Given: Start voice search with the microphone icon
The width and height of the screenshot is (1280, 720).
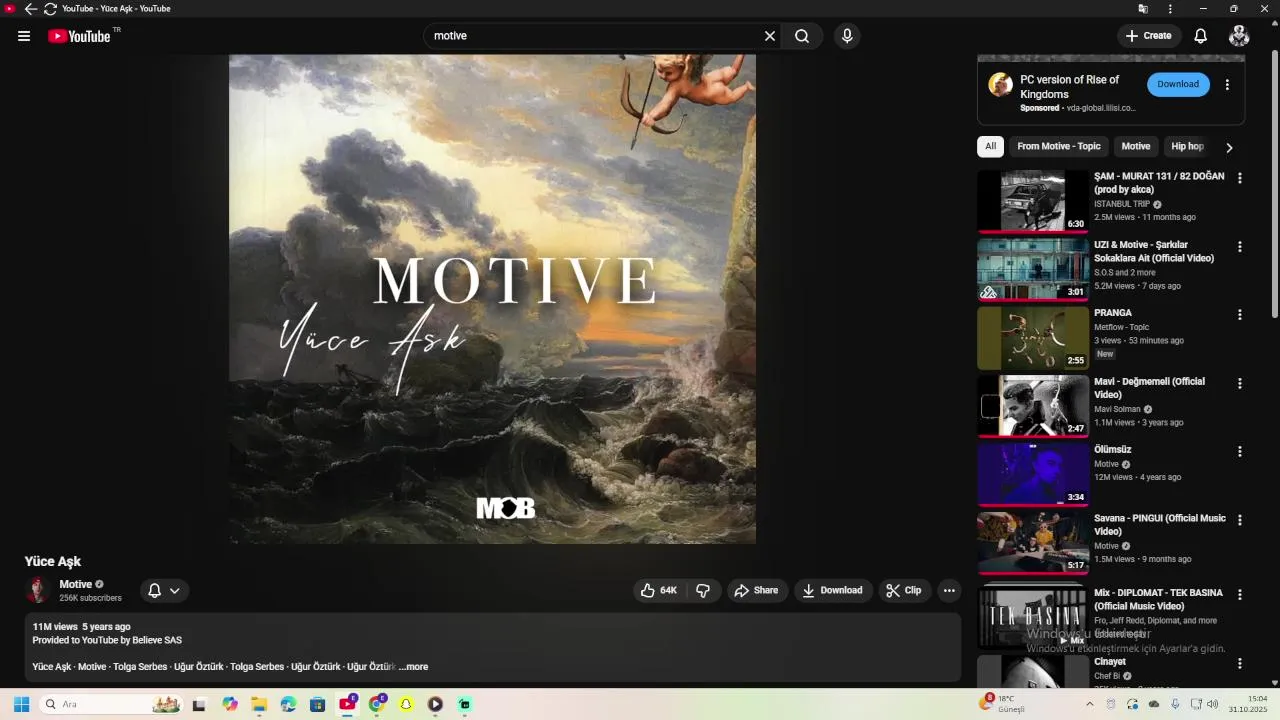Looking at the screenshot, I should click(847, 36).
